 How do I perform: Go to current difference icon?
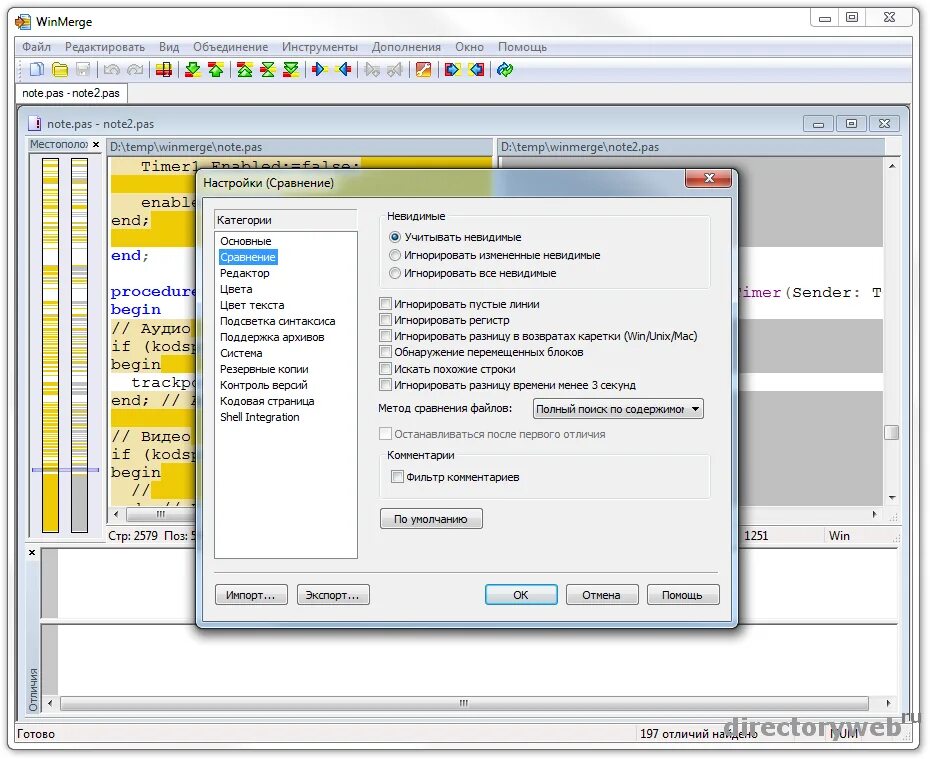[x=267, y=69]
